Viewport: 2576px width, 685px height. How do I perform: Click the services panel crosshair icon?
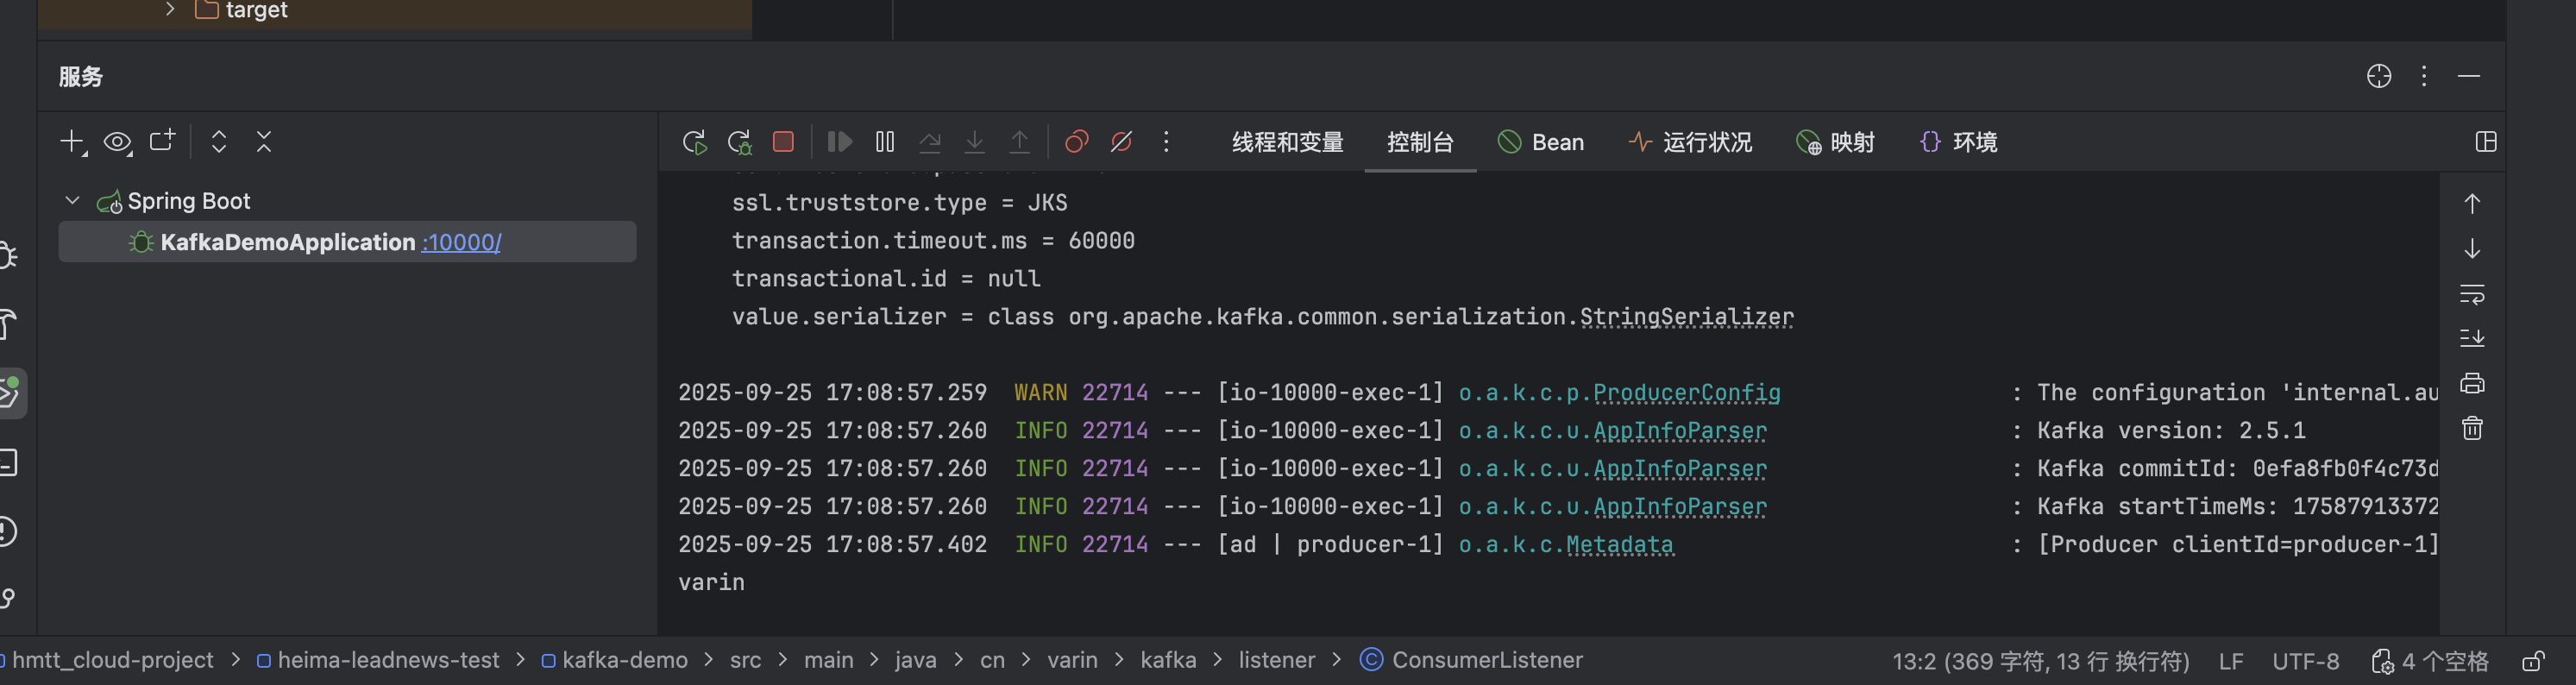click(x=2379, y=76)
